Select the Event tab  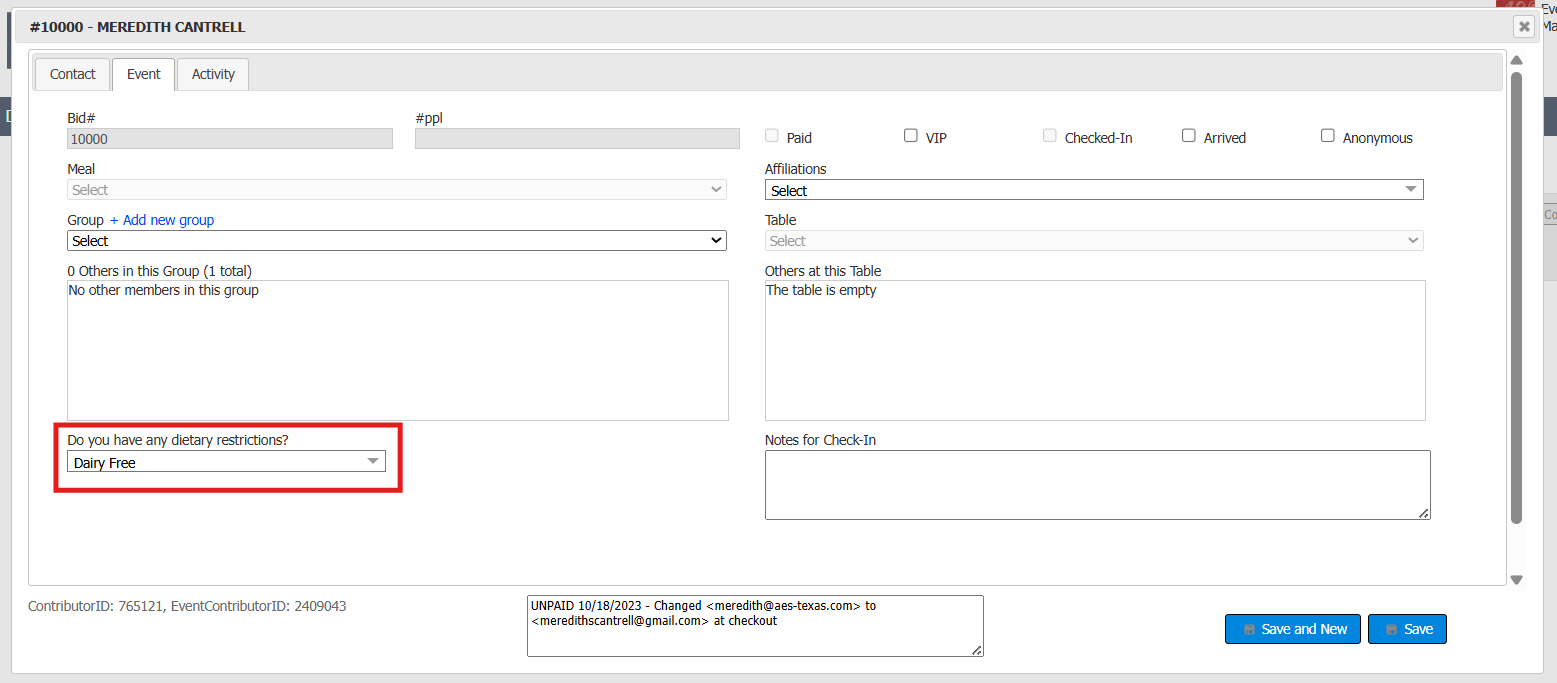143,74
